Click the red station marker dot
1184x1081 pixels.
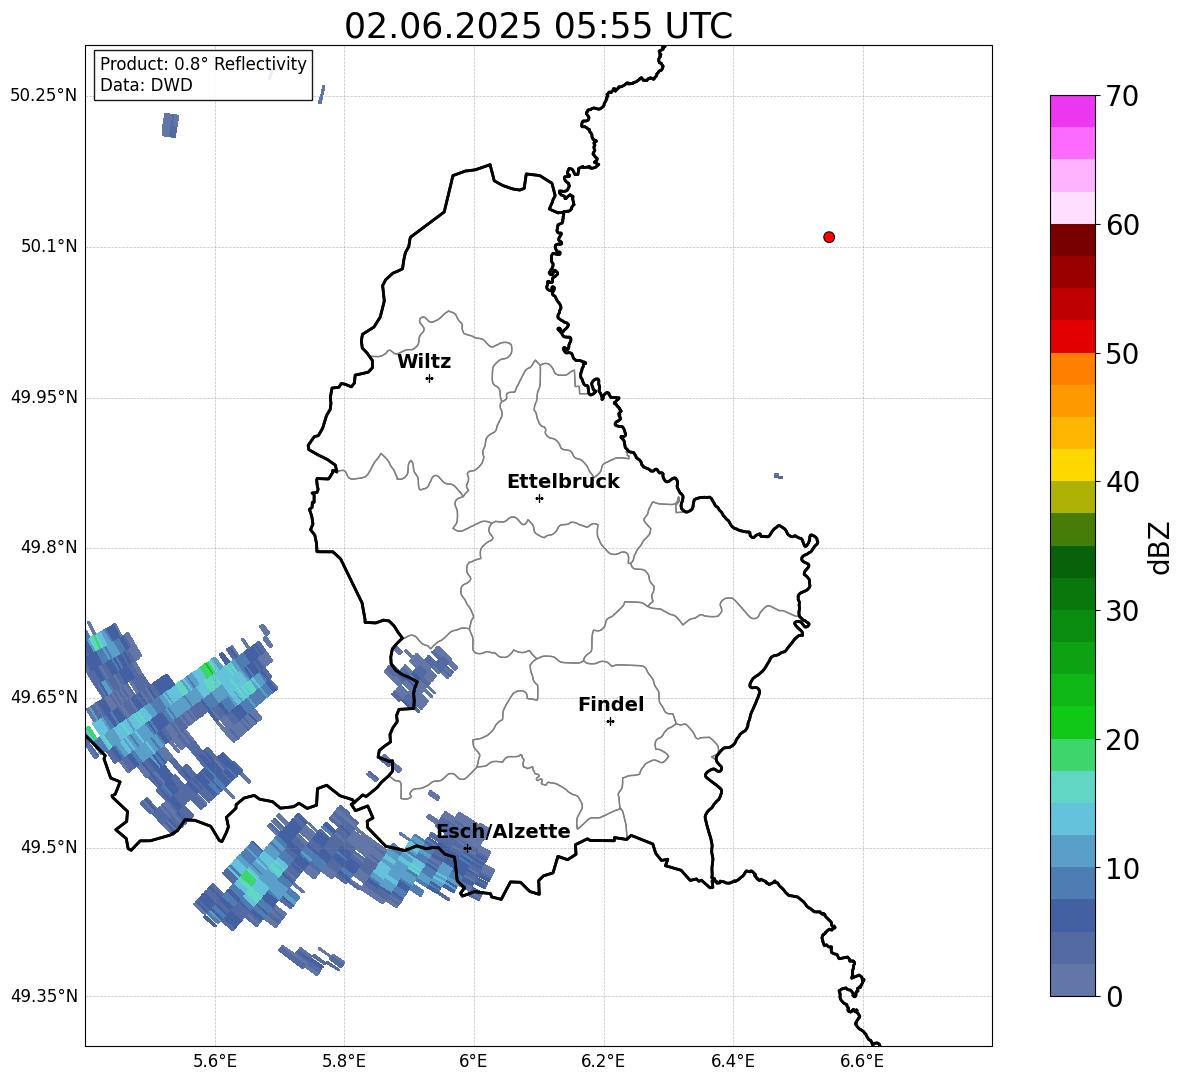click(x=829, y=237)
